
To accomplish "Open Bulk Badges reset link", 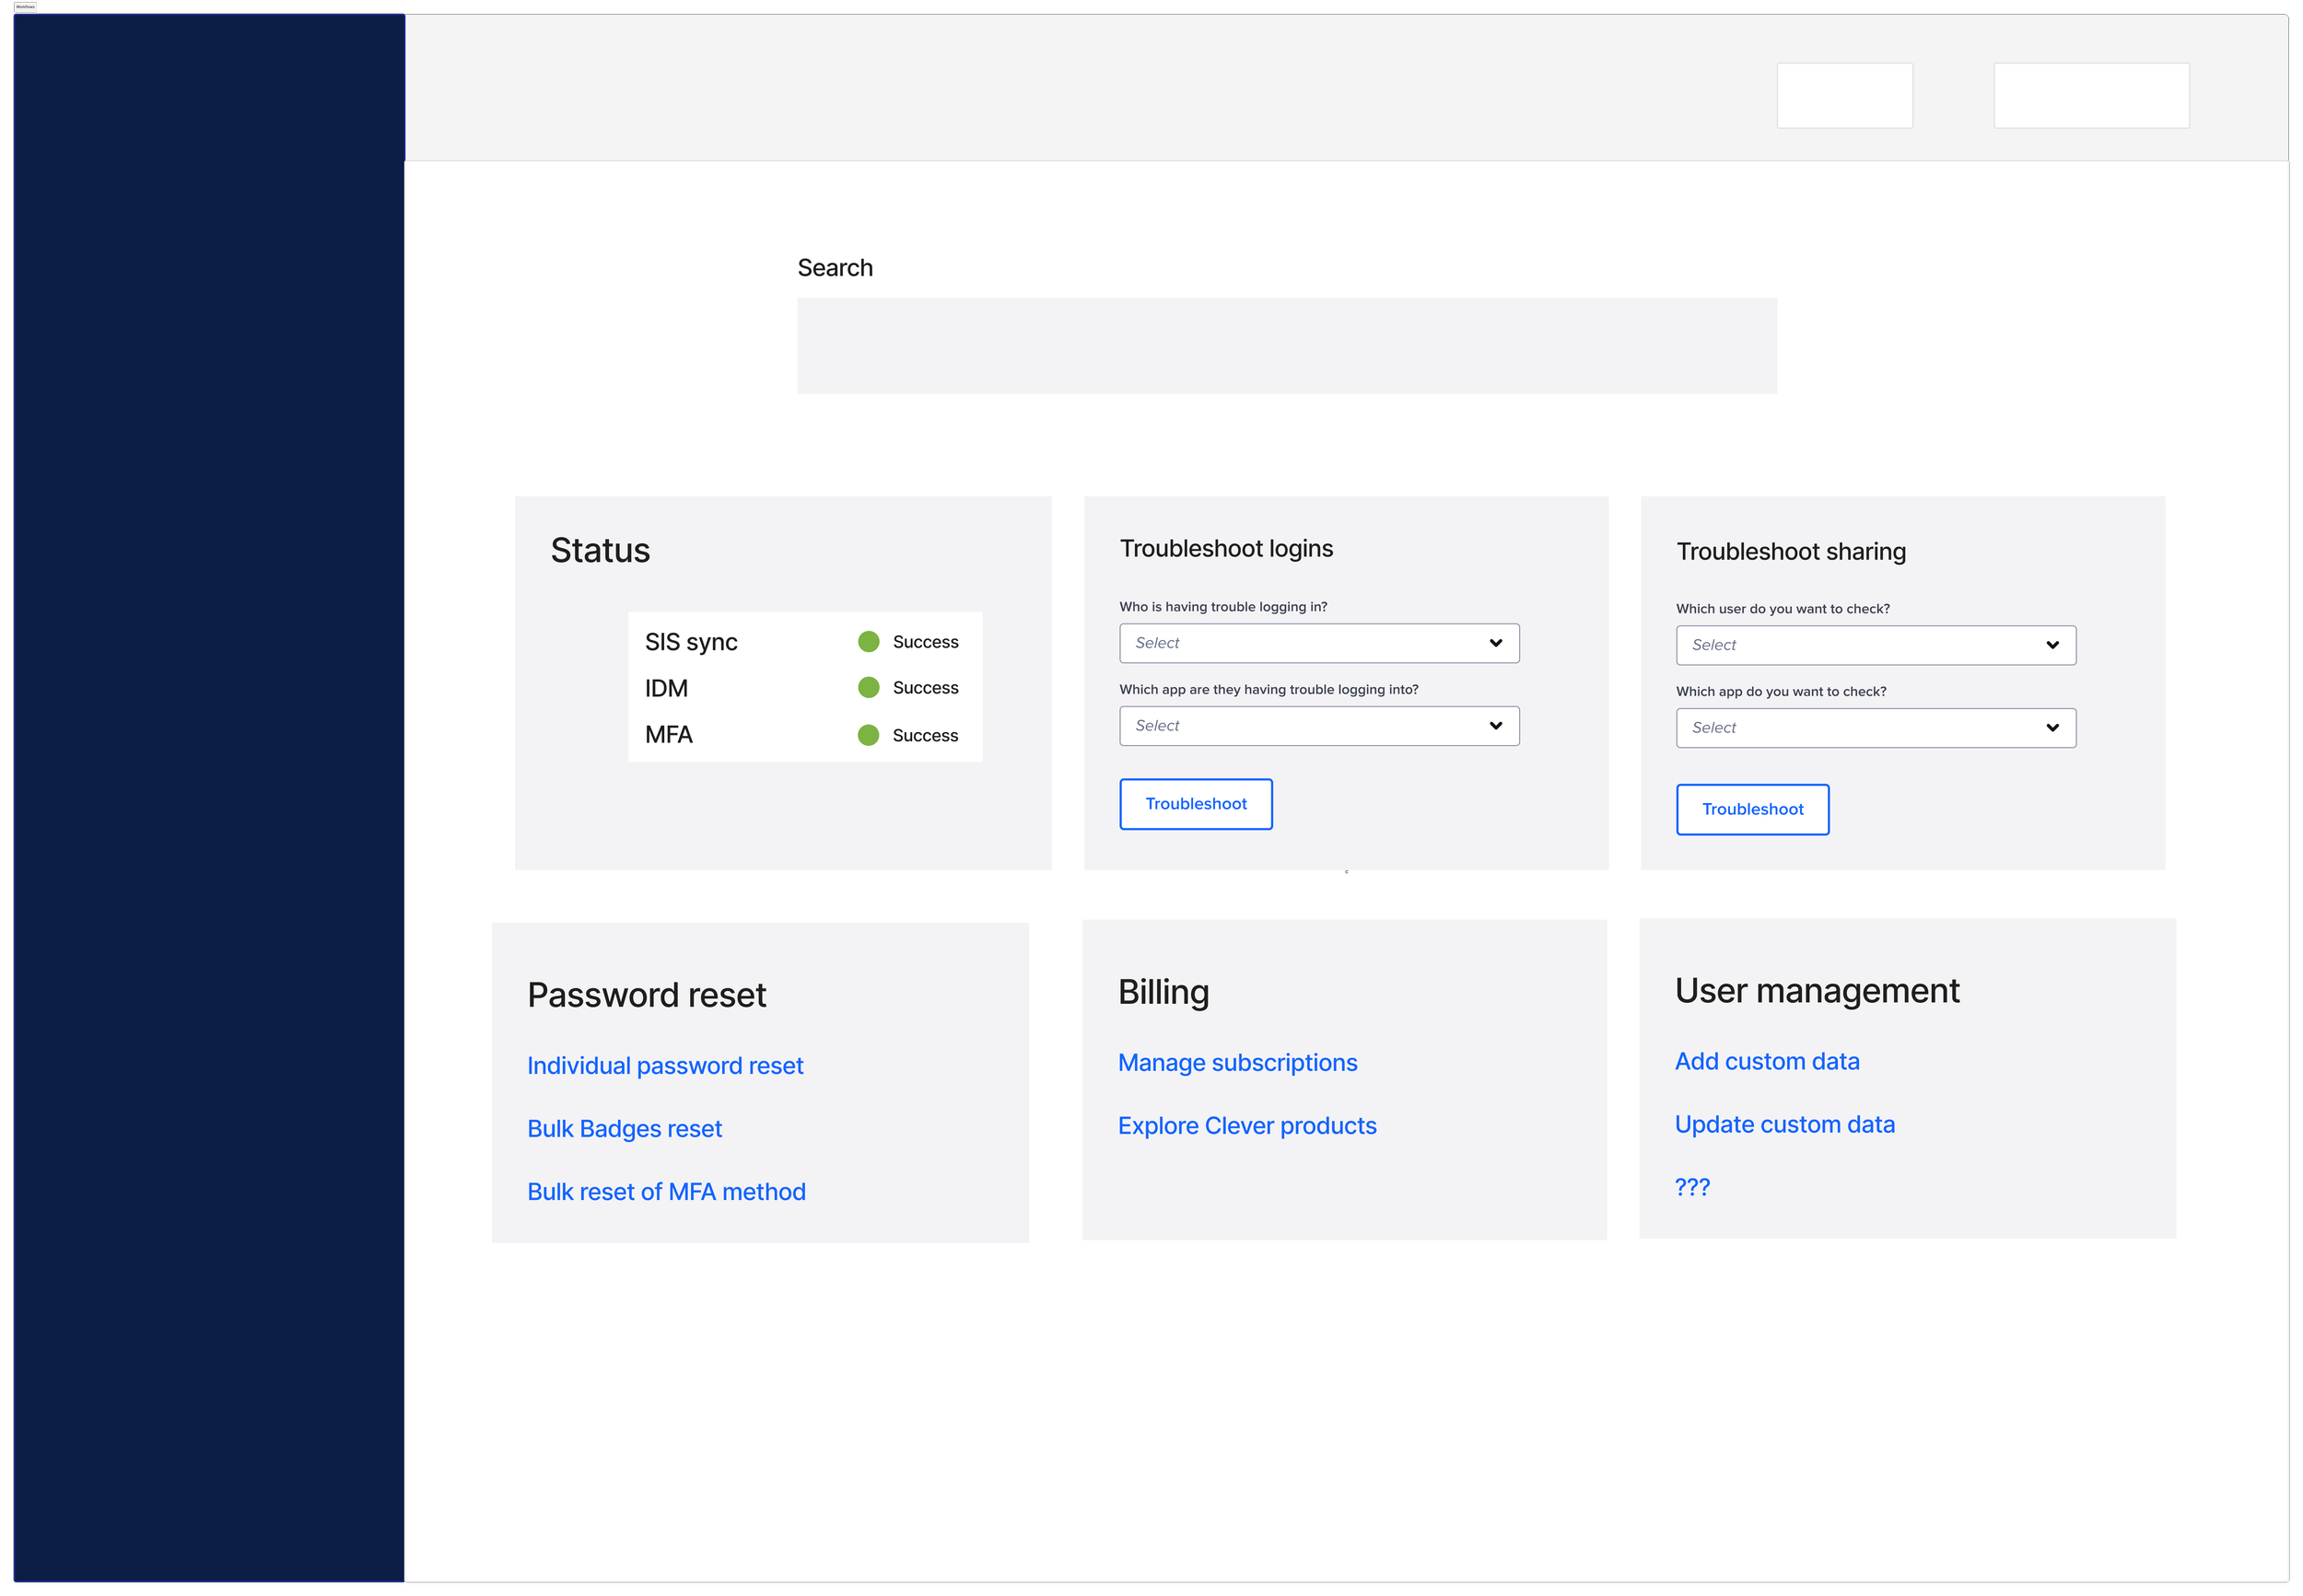I will coord(624,1129).
